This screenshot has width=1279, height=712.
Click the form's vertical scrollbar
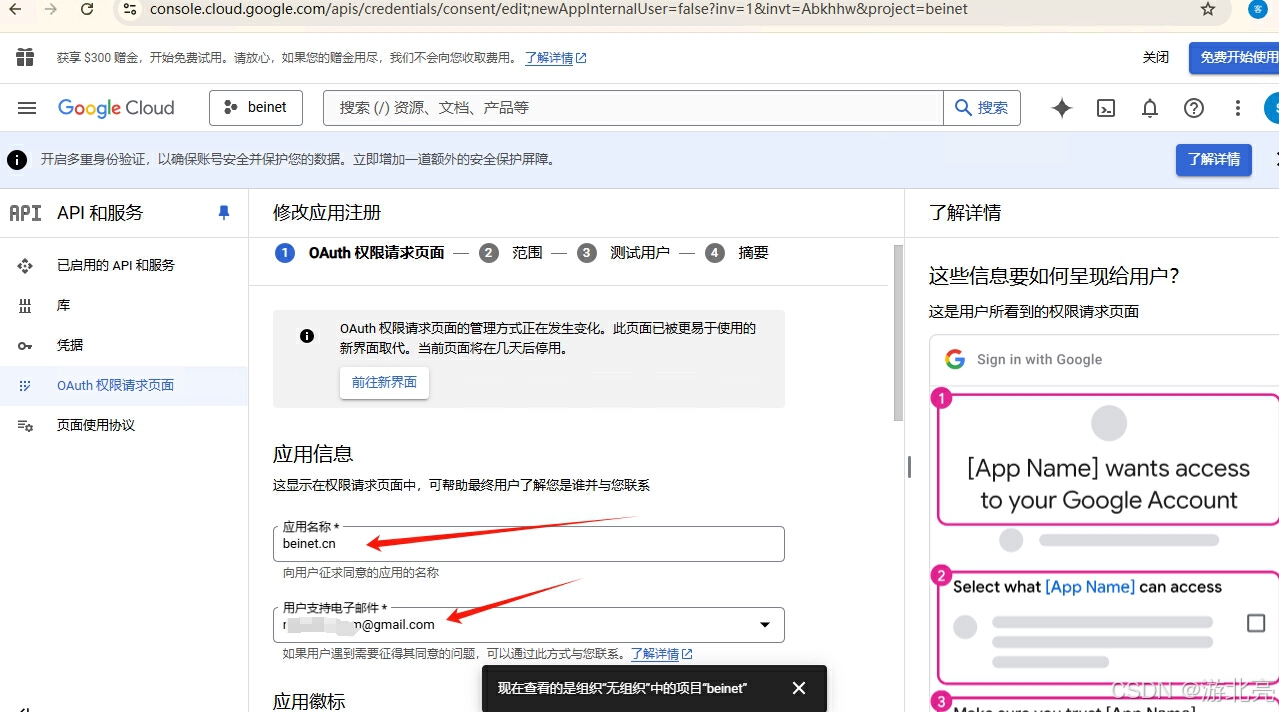[897, 335]
